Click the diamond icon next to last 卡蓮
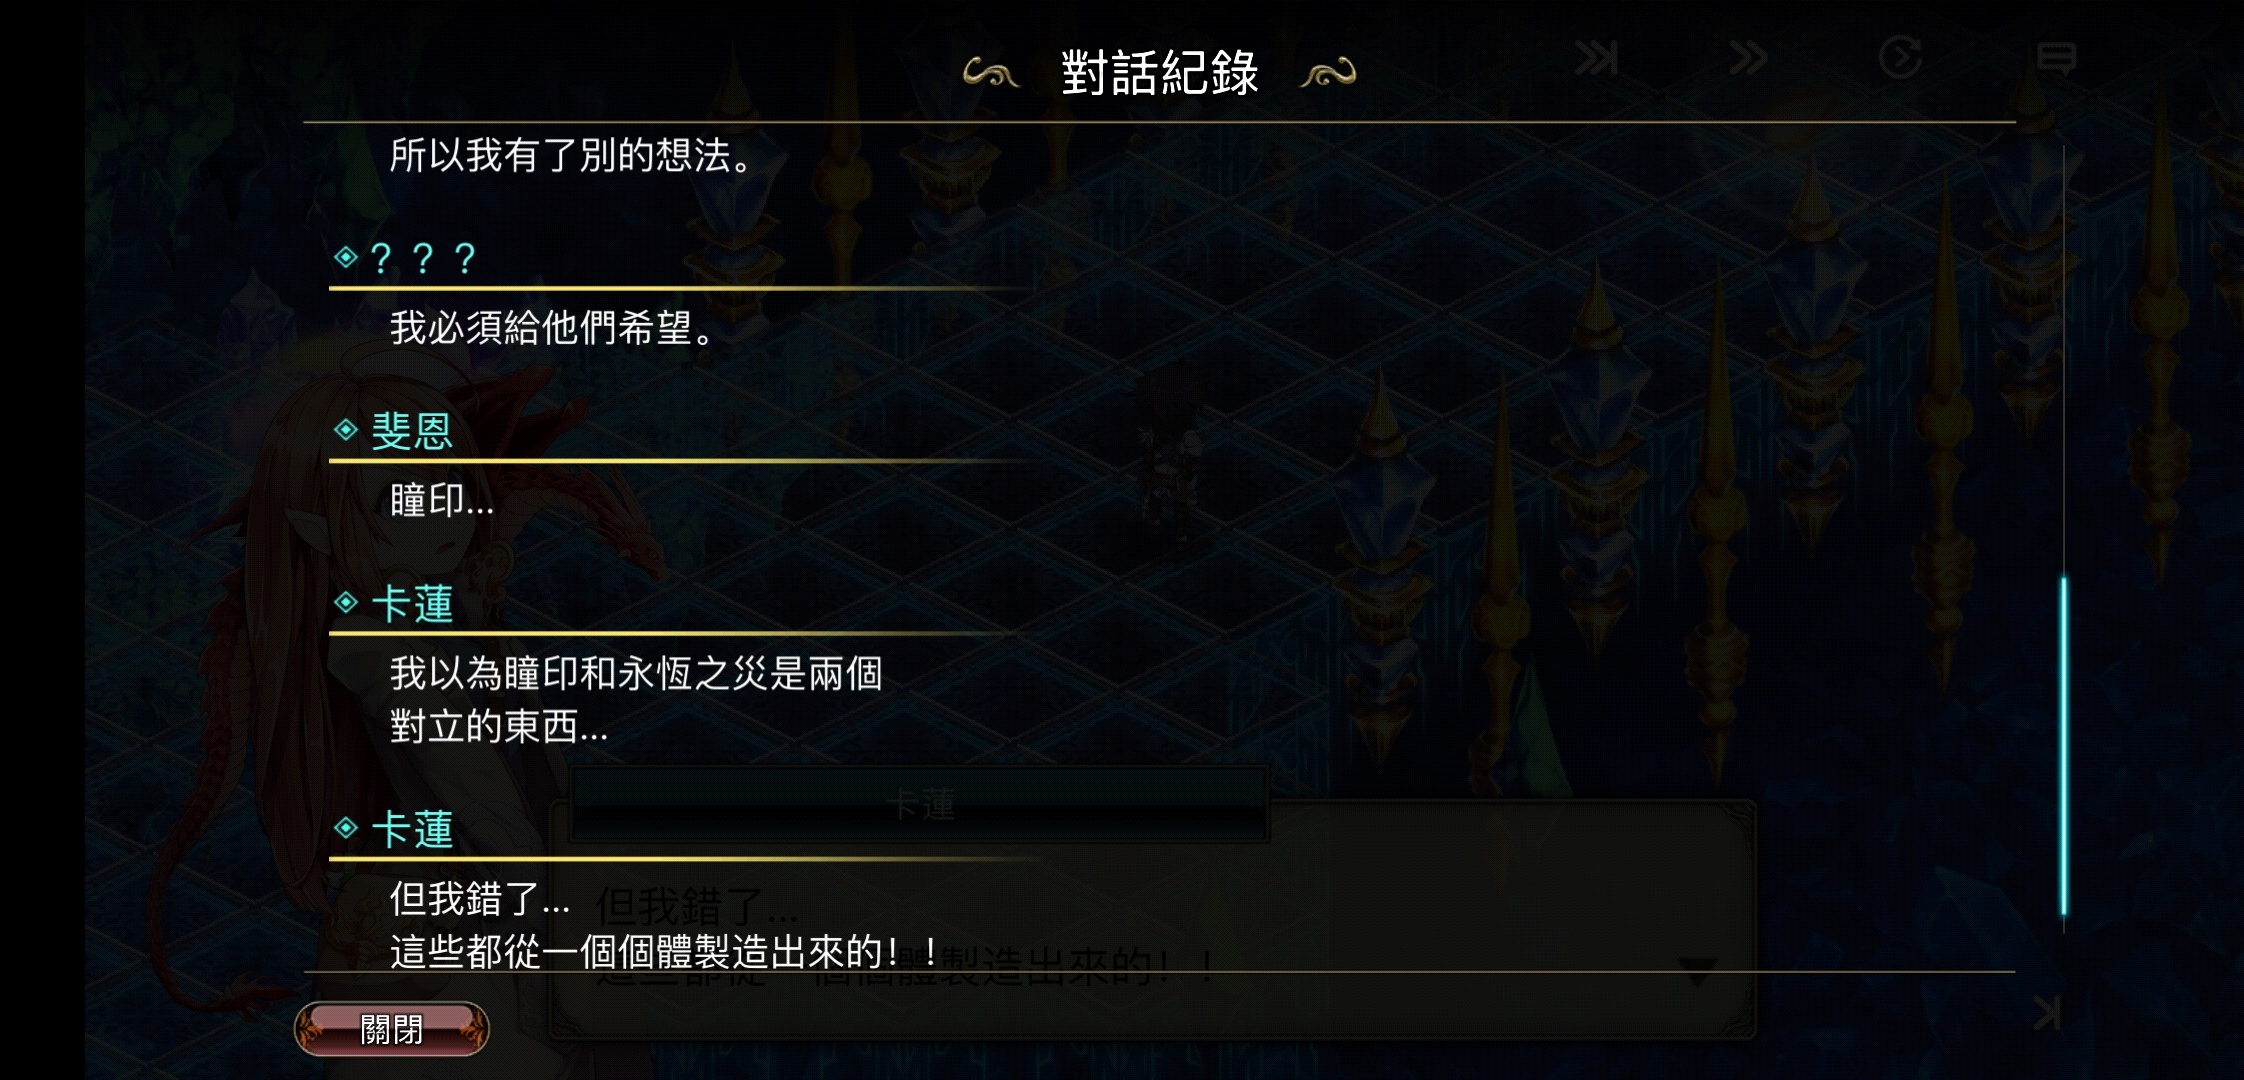This screenshot has width=2244, height=1080. (346, 828)
